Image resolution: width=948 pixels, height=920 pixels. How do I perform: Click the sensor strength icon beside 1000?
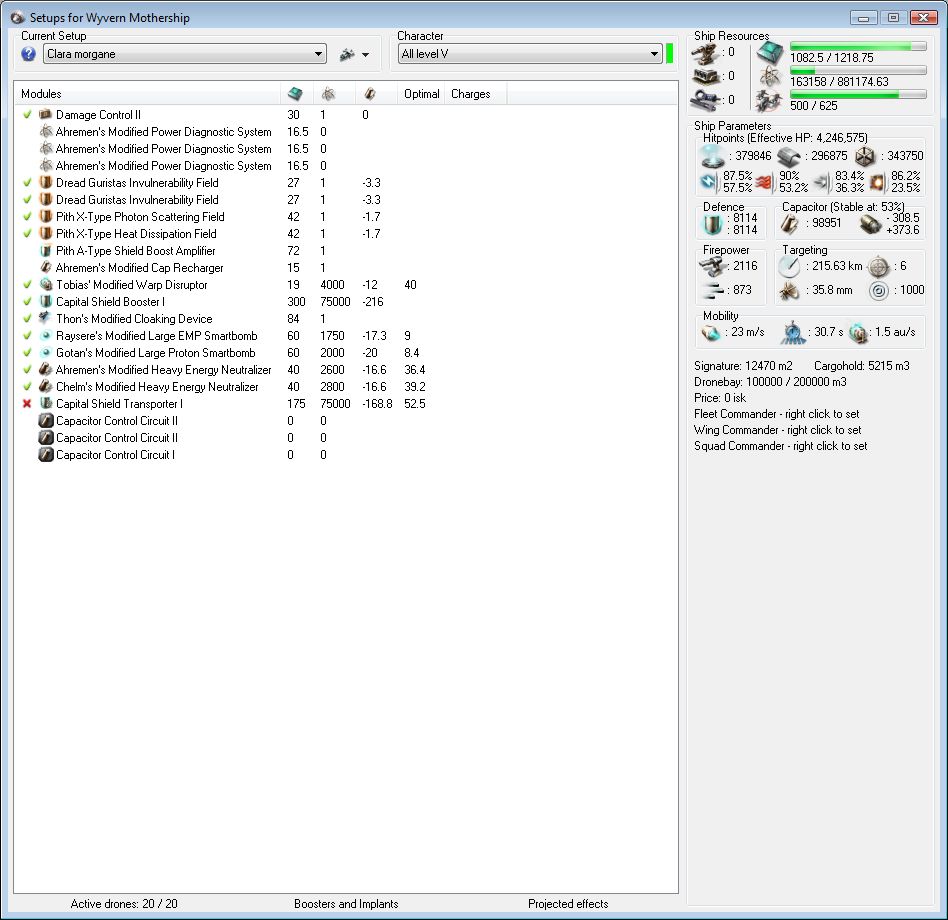click(878, 291)
